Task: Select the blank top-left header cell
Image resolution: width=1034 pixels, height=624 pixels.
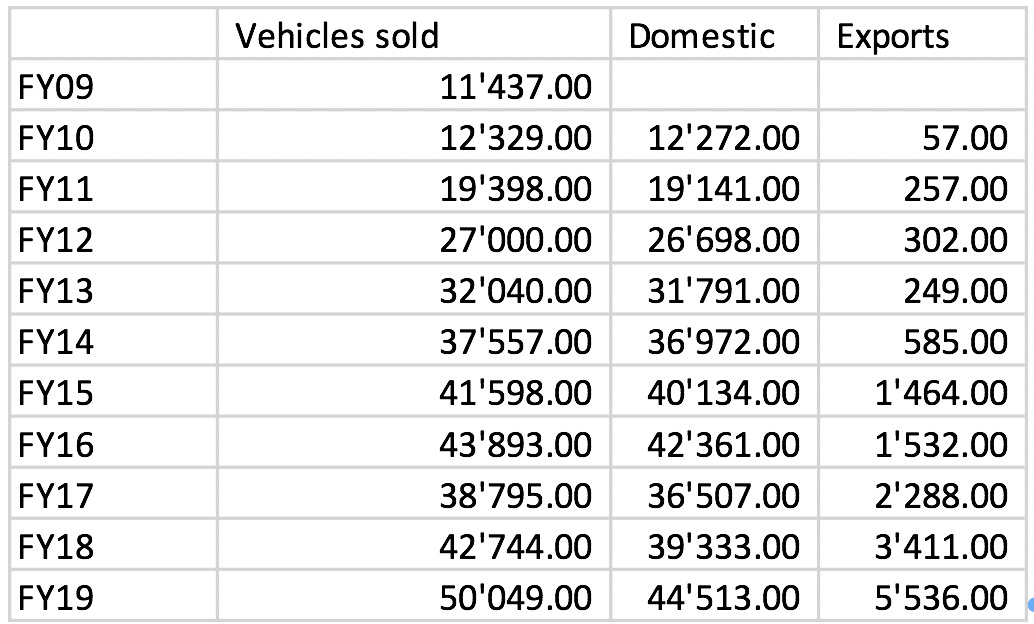Action: coord(113,37)
